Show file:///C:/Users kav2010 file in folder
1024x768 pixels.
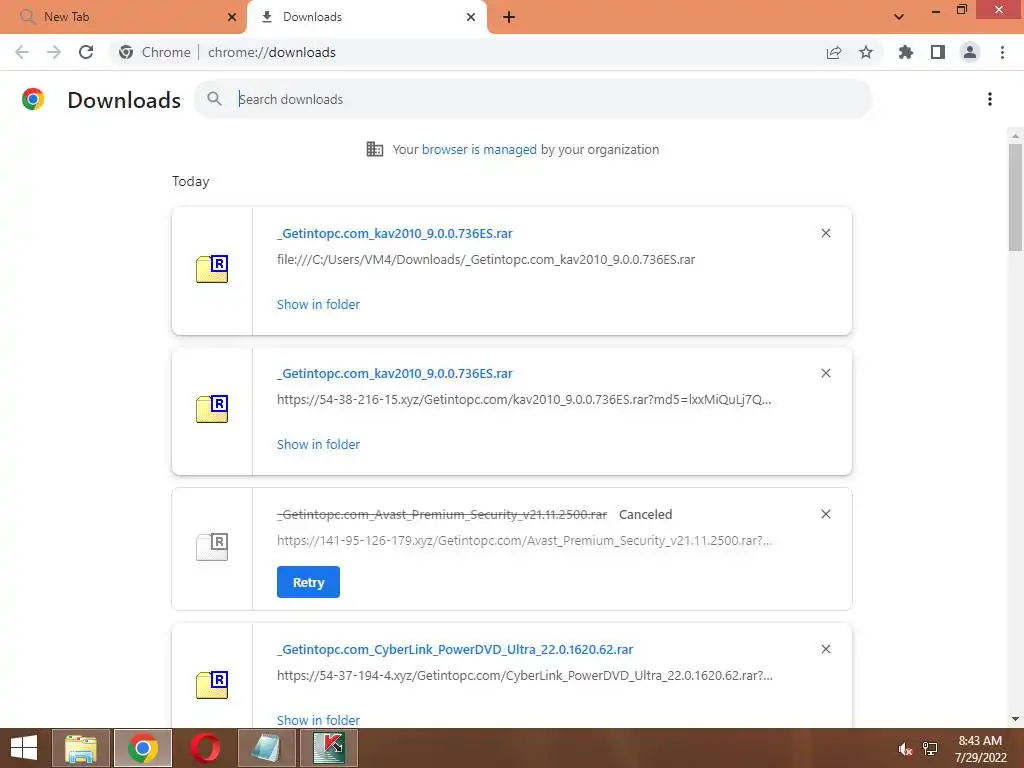(x=318, y=304)
